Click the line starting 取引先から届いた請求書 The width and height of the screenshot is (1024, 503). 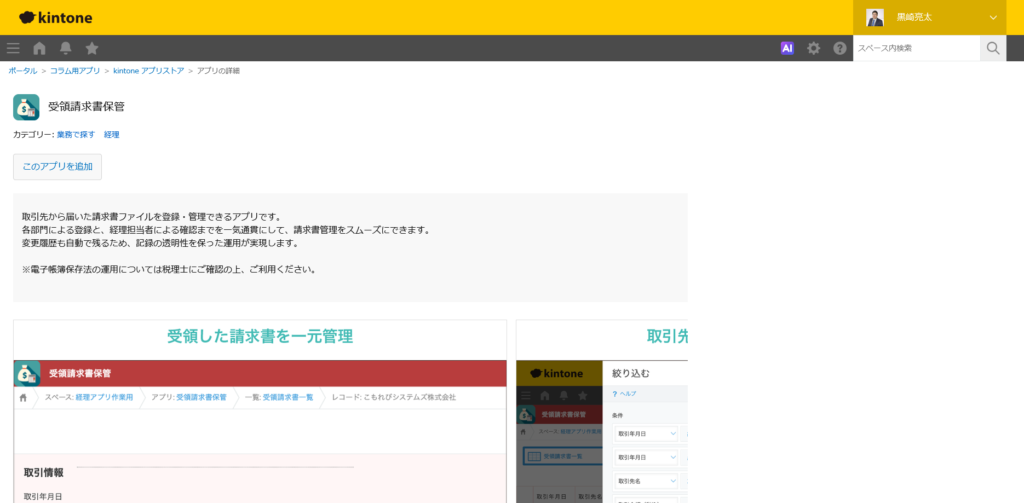151,217
